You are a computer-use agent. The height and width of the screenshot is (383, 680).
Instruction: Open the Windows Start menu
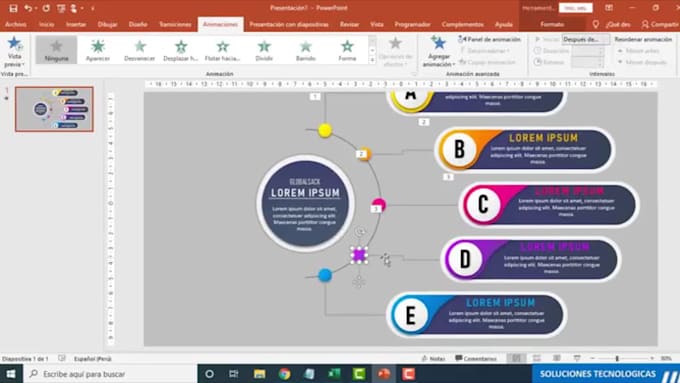coord(11,374)
